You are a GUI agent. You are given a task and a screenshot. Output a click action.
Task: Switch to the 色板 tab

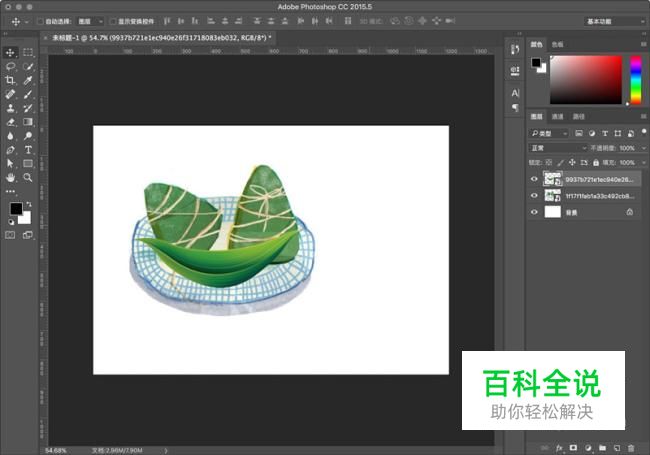[x=557, y=44]
